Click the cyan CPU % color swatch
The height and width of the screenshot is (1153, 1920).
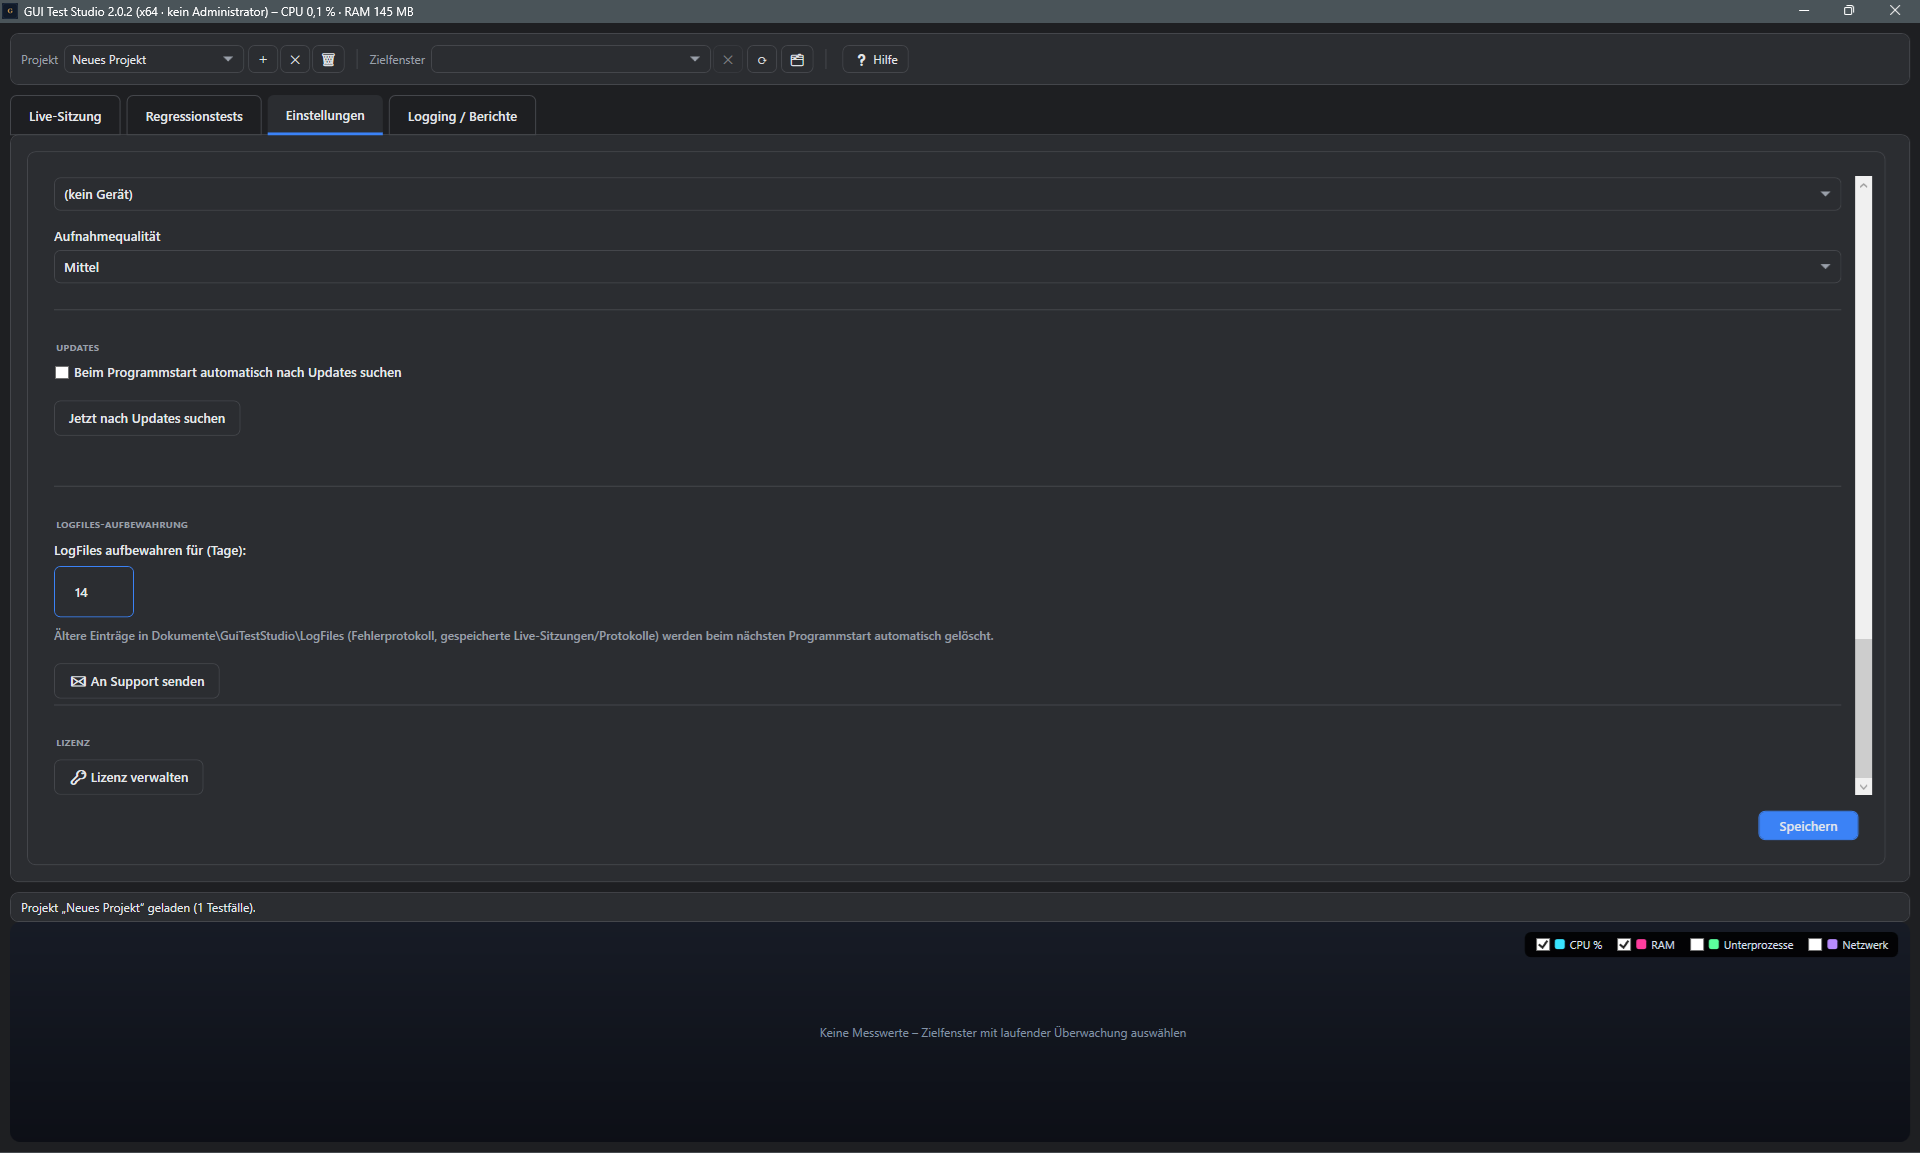1560,945
